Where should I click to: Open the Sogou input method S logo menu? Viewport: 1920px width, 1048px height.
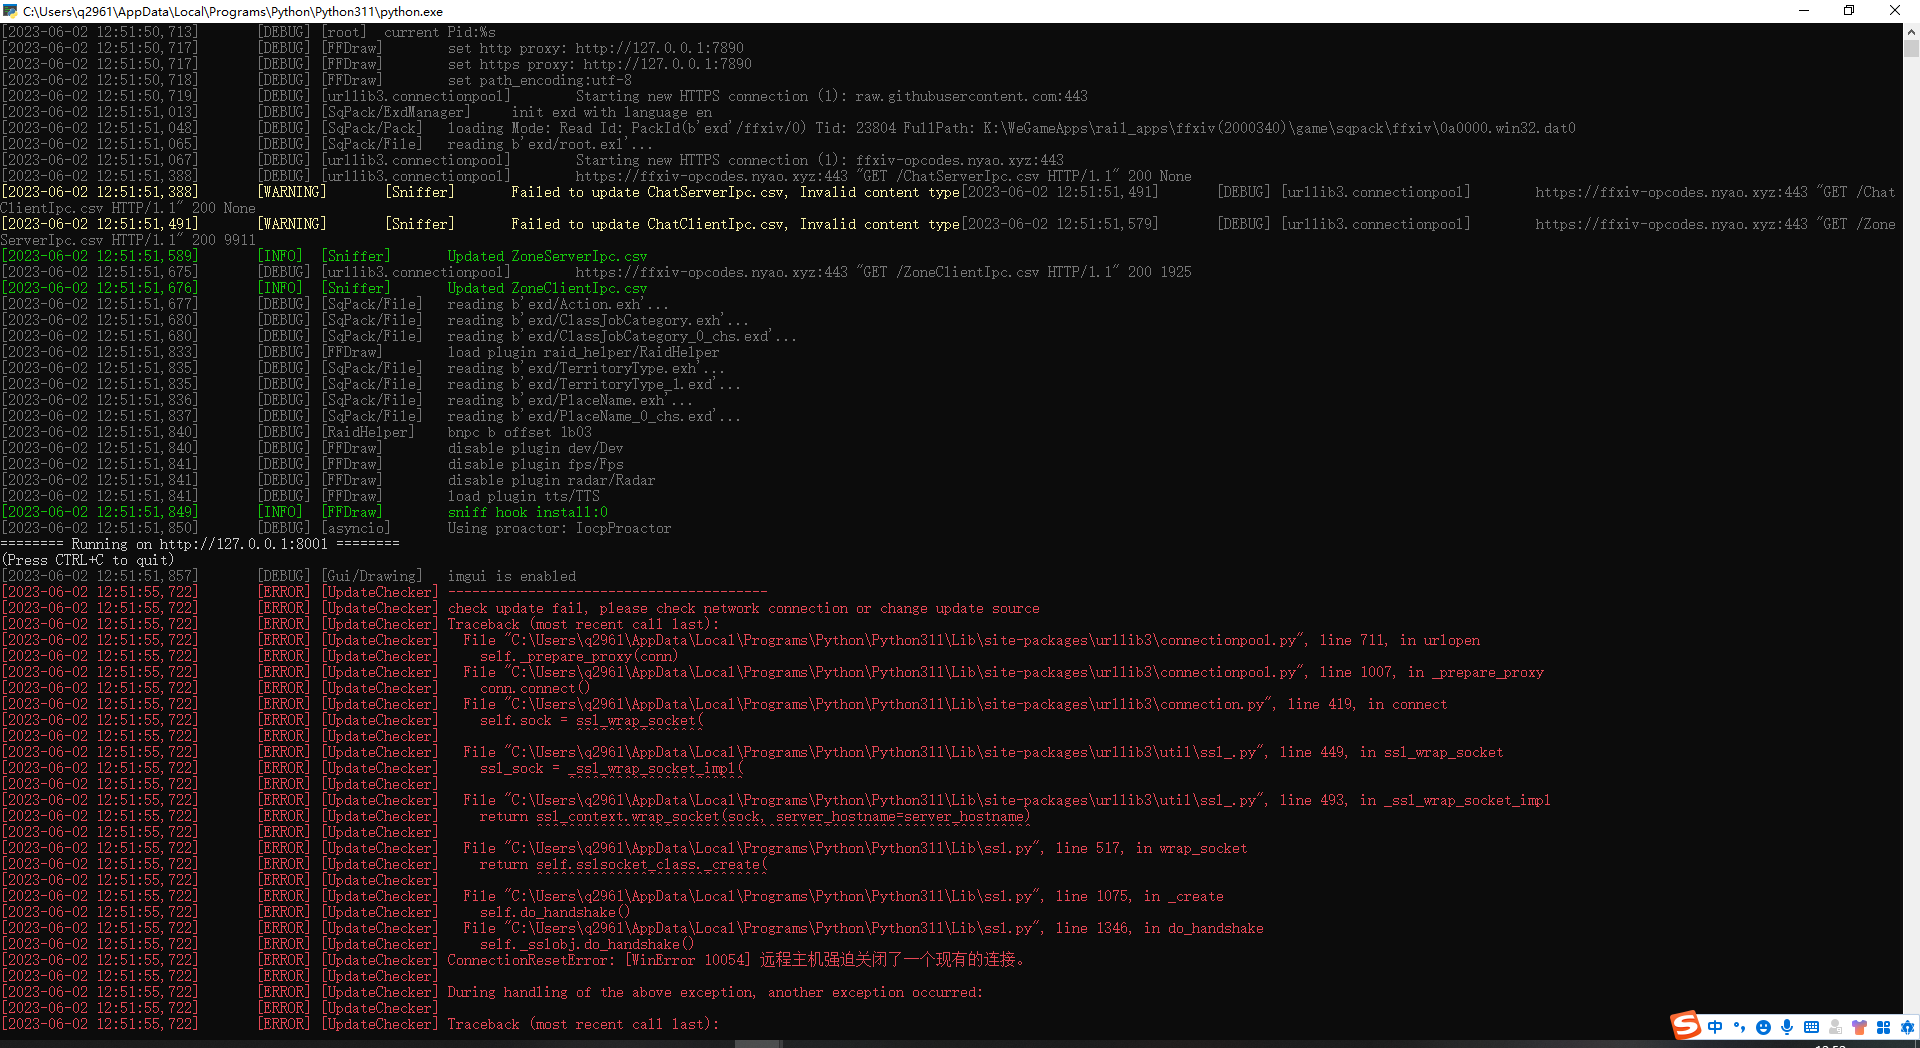point(1686,1026)
